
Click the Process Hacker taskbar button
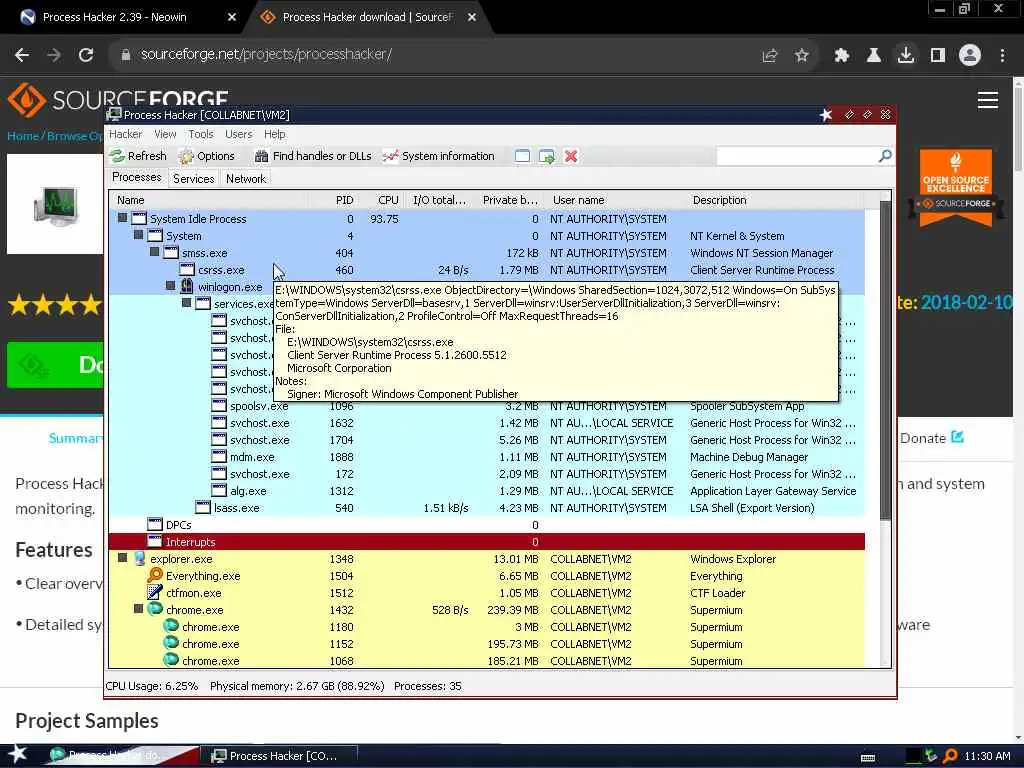click(x=282, y=756)
